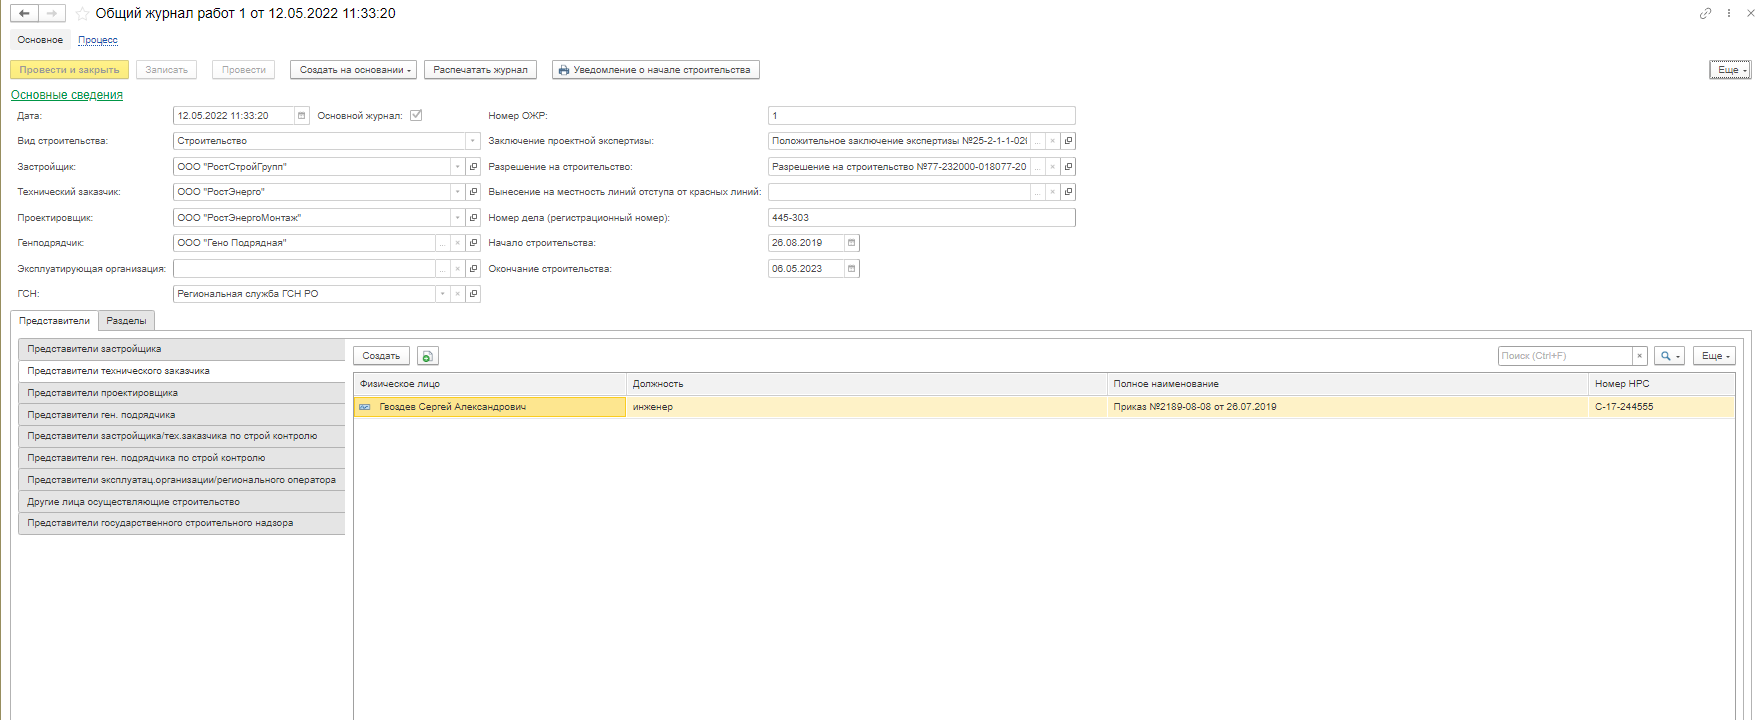Open the search magnifier dropdown

click(1669, 356)
